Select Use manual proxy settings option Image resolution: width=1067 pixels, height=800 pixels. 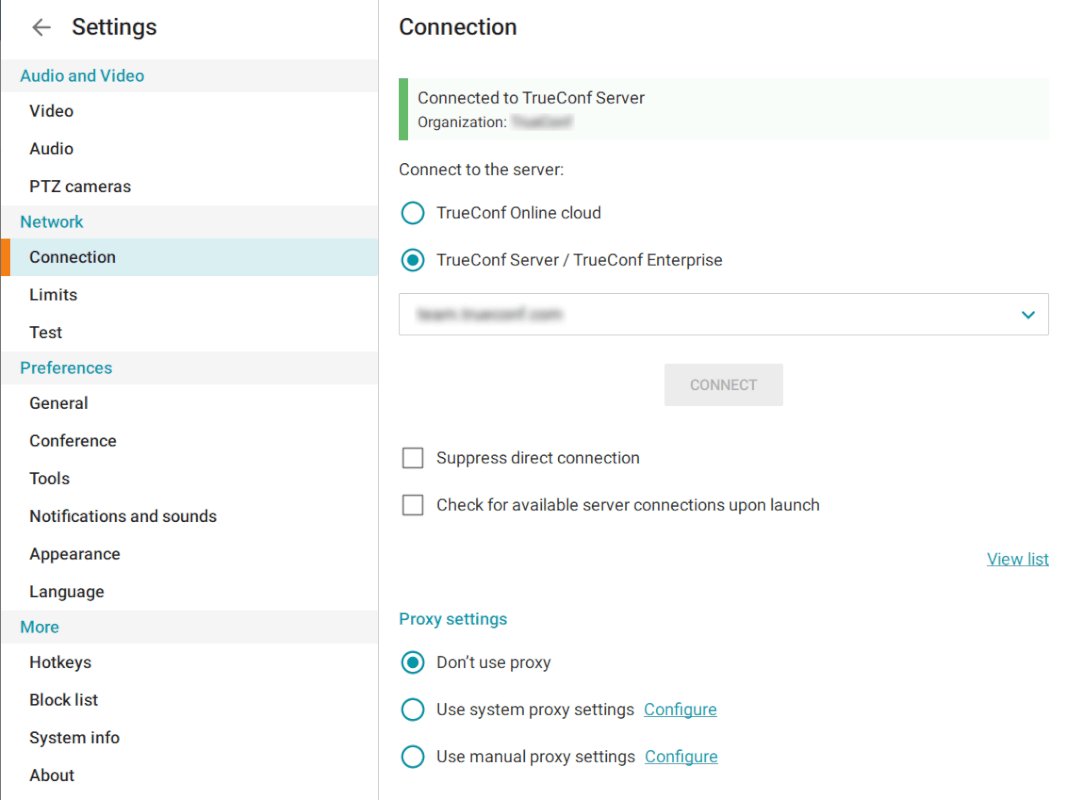click(412, 756)
